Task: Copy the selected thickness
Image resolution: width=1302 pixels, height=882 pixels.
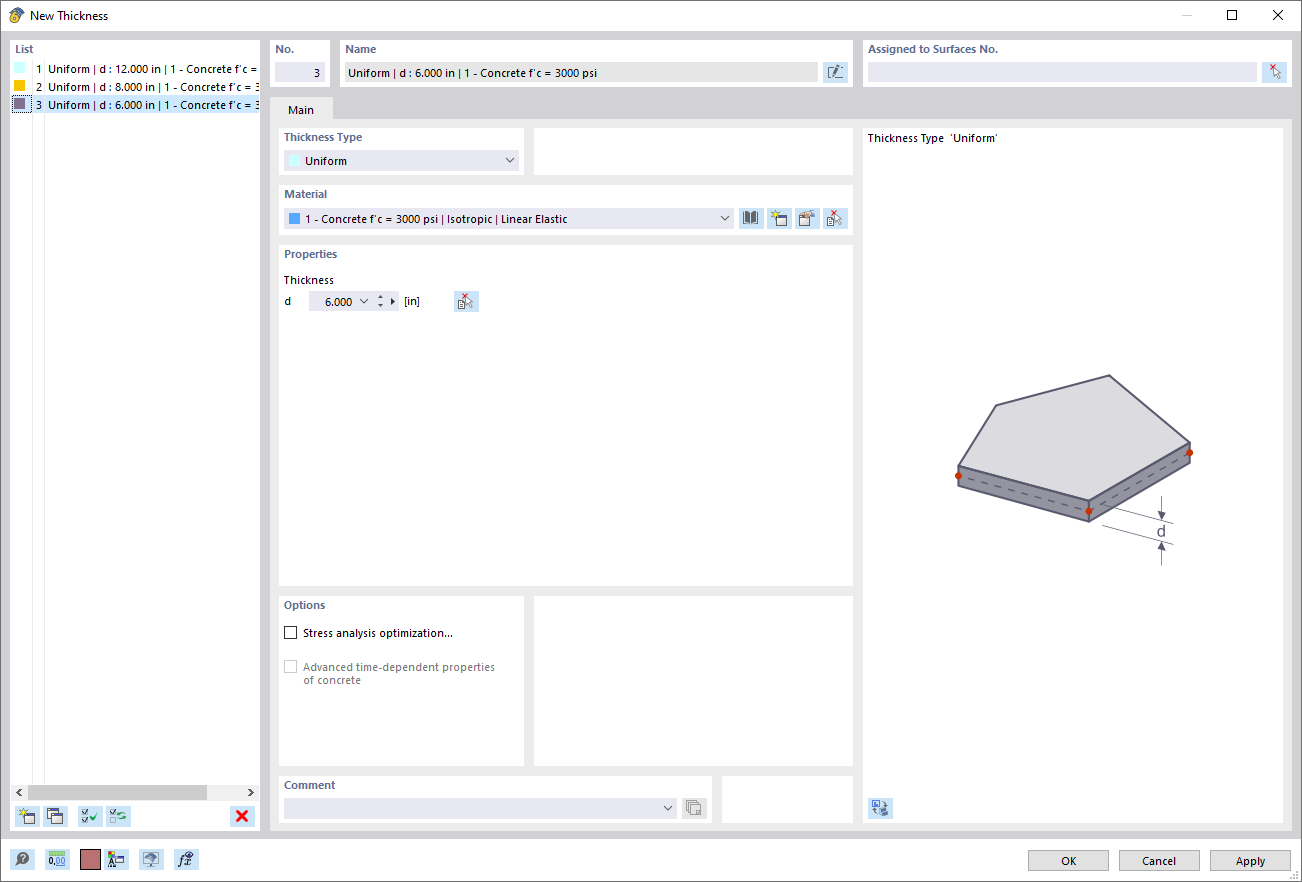Action: click(x=56, y=816)
